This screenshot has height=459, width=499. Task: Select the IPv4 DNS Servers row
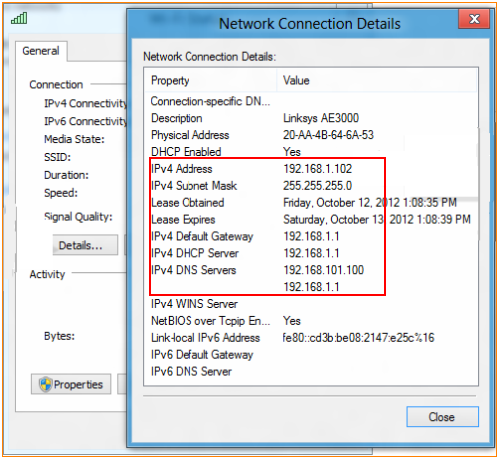[x=311, y=270]
